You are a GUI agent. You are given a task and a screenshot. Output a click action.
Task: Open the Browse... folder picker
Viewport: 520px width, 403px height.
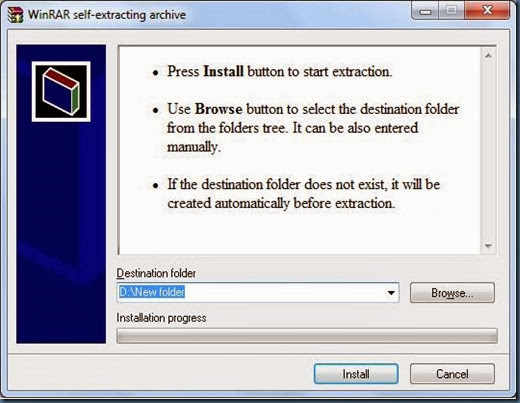[452, 293]
